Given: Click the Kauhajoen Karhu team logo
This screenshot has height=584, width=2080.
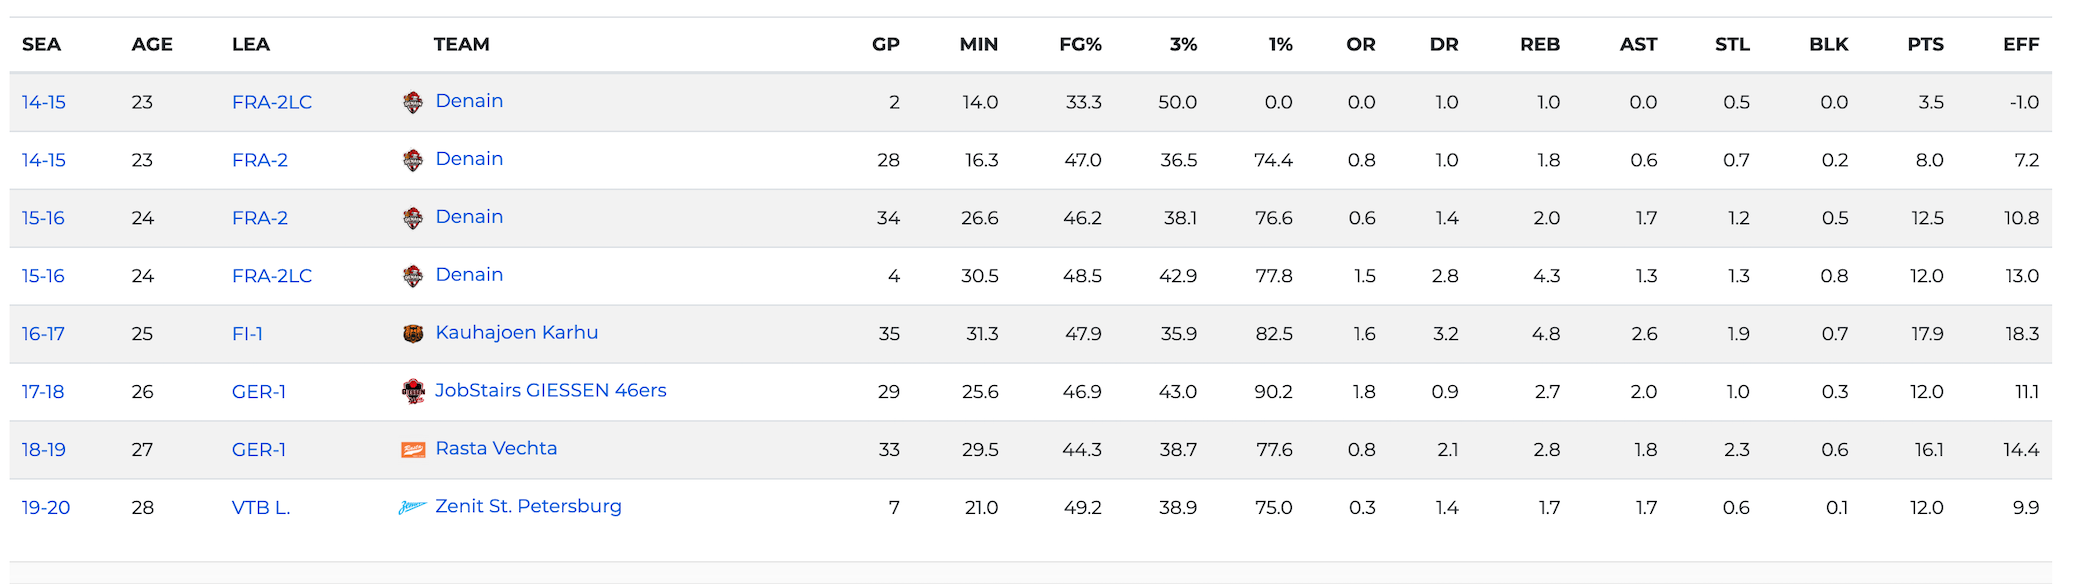Looking at the screenshot, I should pyautogui.click(x=413, y=334).
